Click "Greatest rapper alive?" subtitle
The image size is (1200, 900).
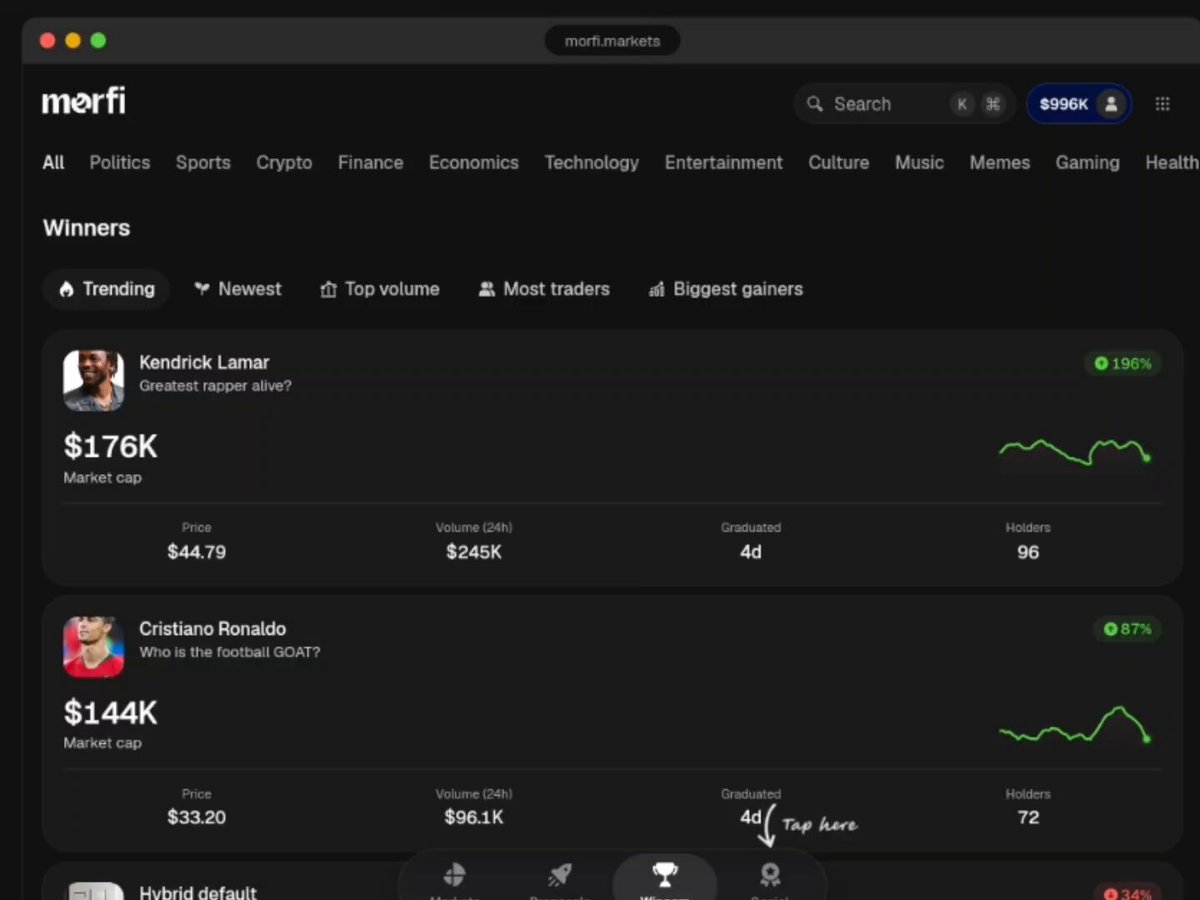click(x=215, y=386)
